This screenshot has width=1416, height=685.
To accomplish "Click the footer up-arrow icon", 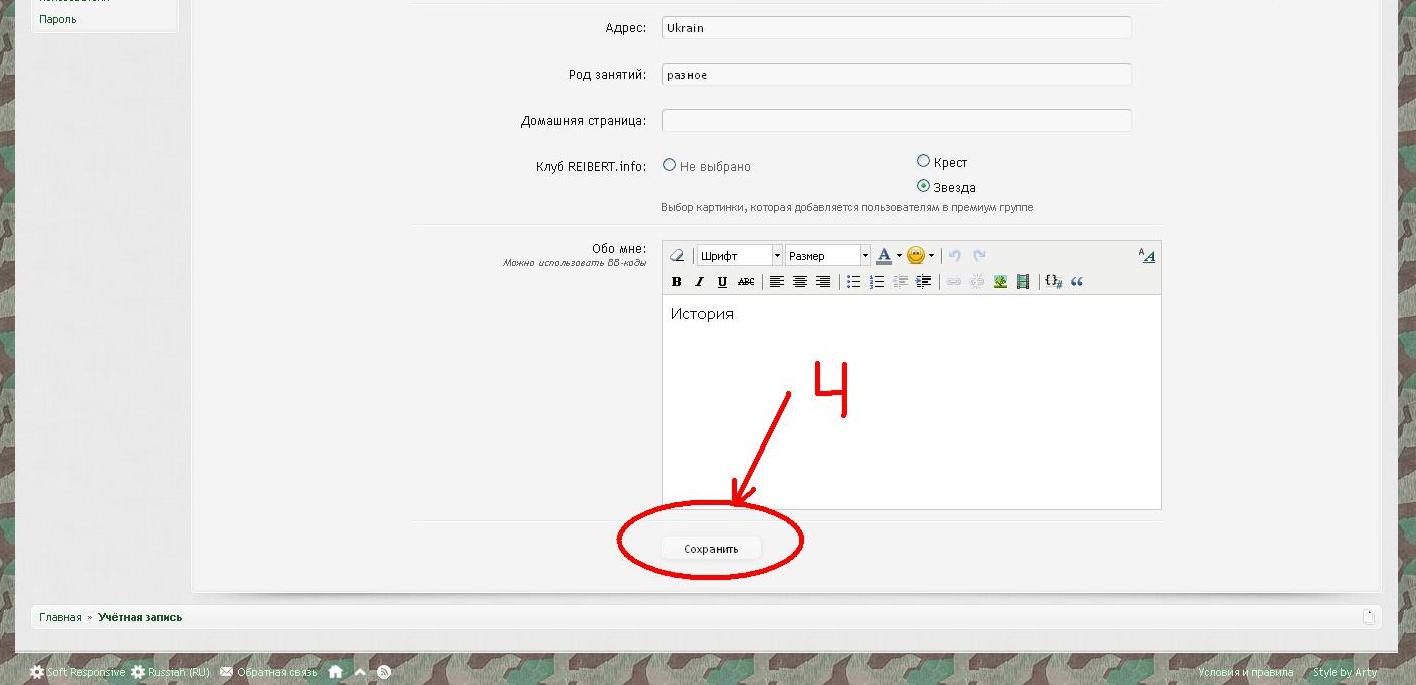I will 360,672.
